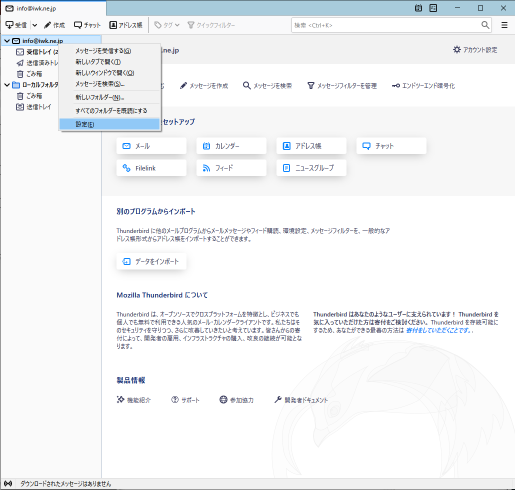Open the hamburger application menu
This screenshot has width=515, height=490.
(x=504, y=25)
